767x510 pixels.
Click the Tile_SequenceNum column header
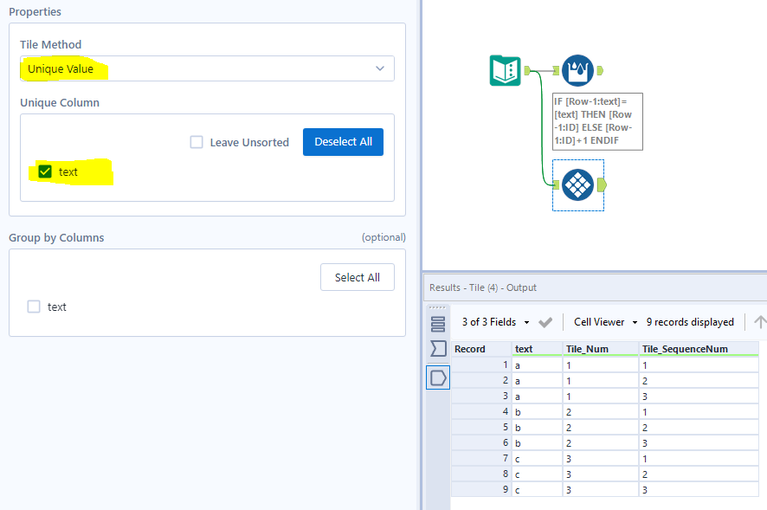point(699,349)
